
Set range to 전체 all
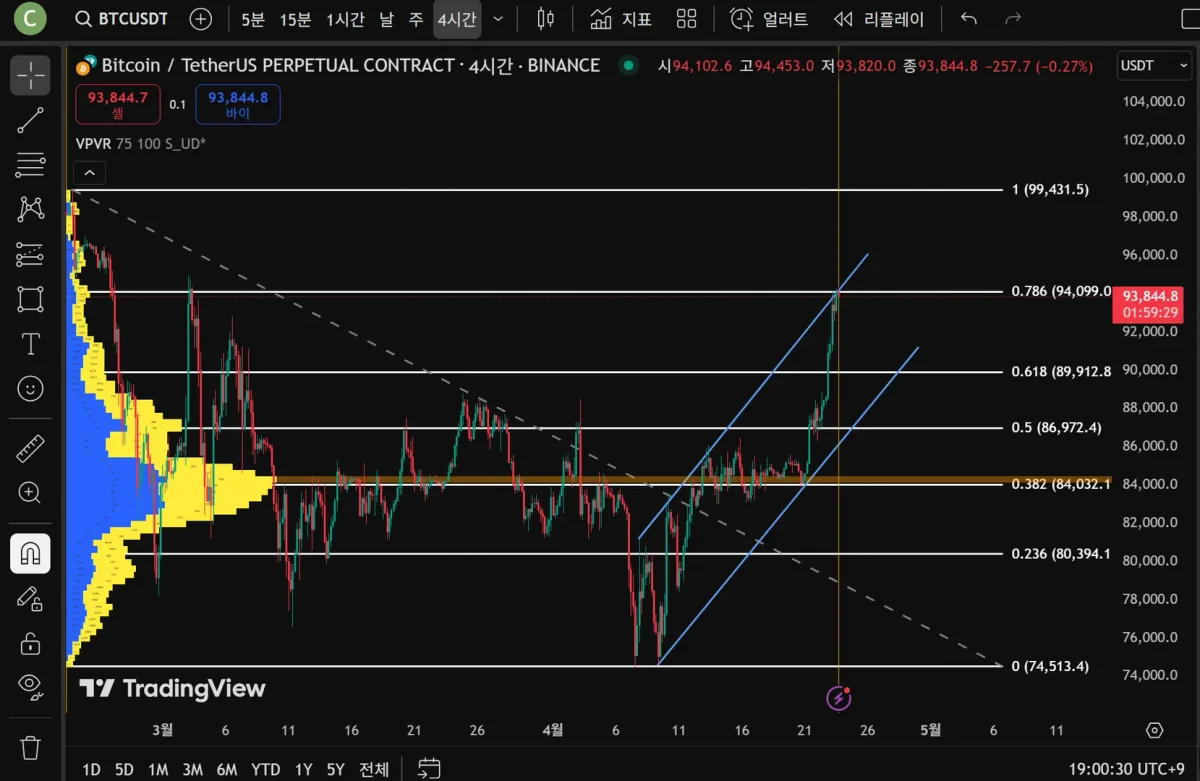click(374, 769)
